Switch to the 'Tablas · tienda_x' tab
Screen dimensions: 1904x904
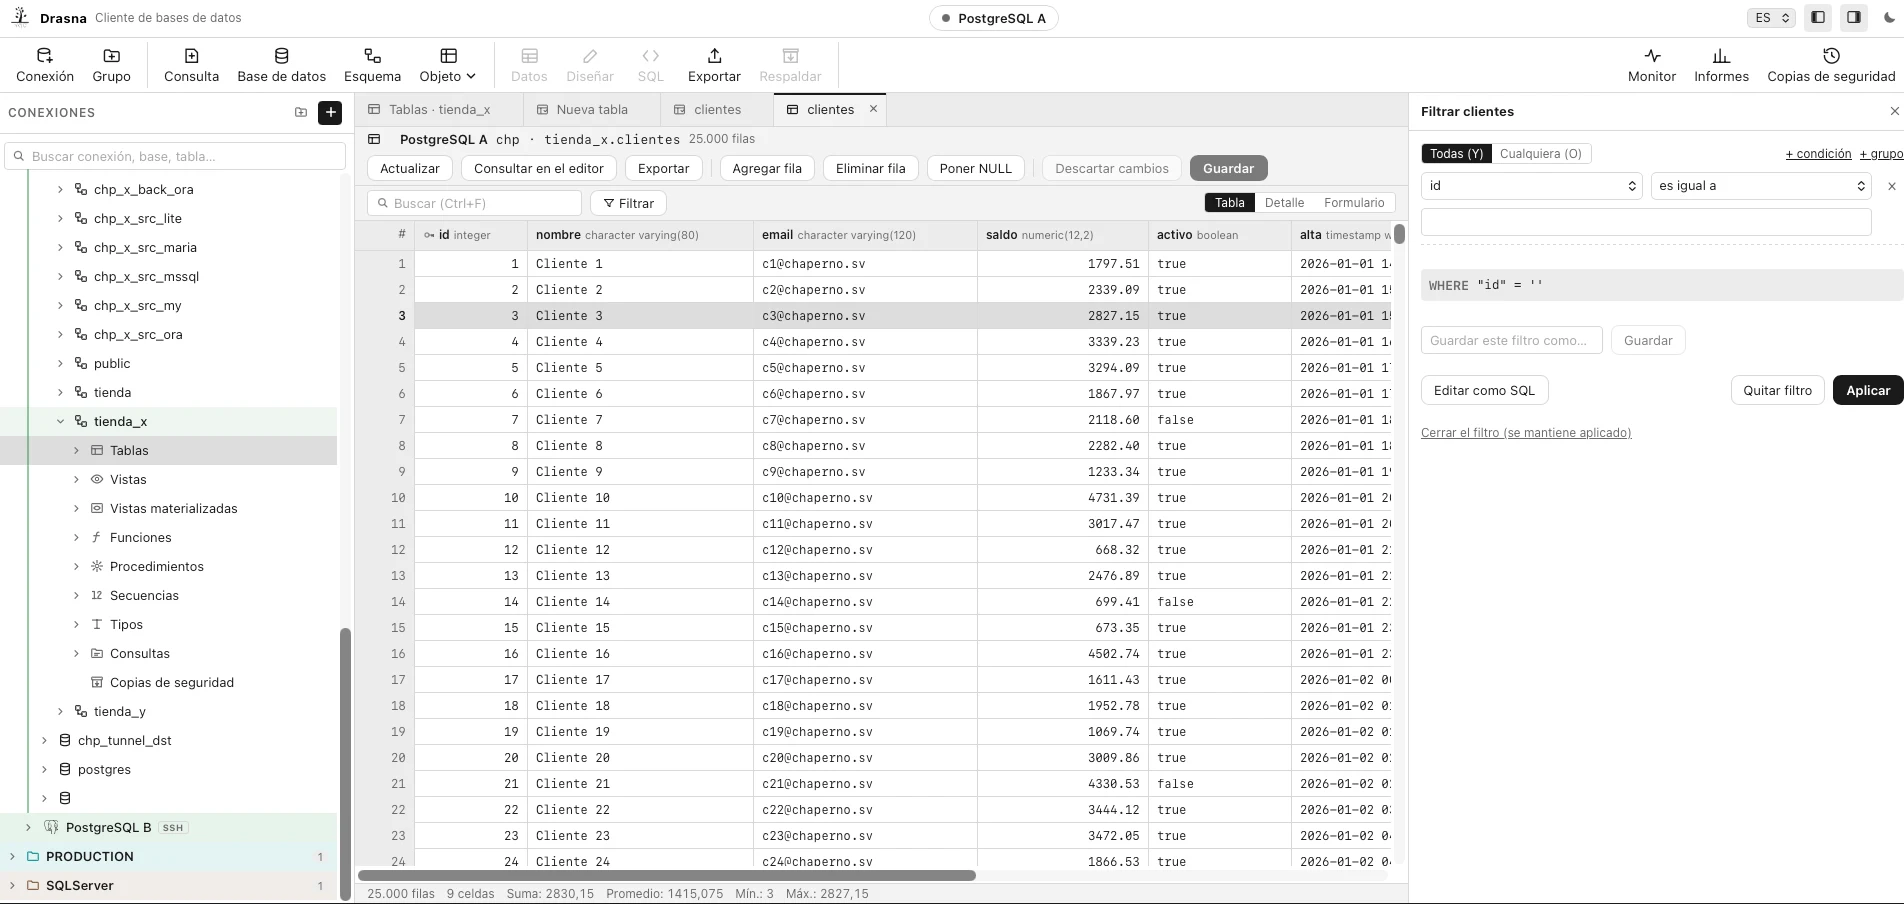(439, 110)
